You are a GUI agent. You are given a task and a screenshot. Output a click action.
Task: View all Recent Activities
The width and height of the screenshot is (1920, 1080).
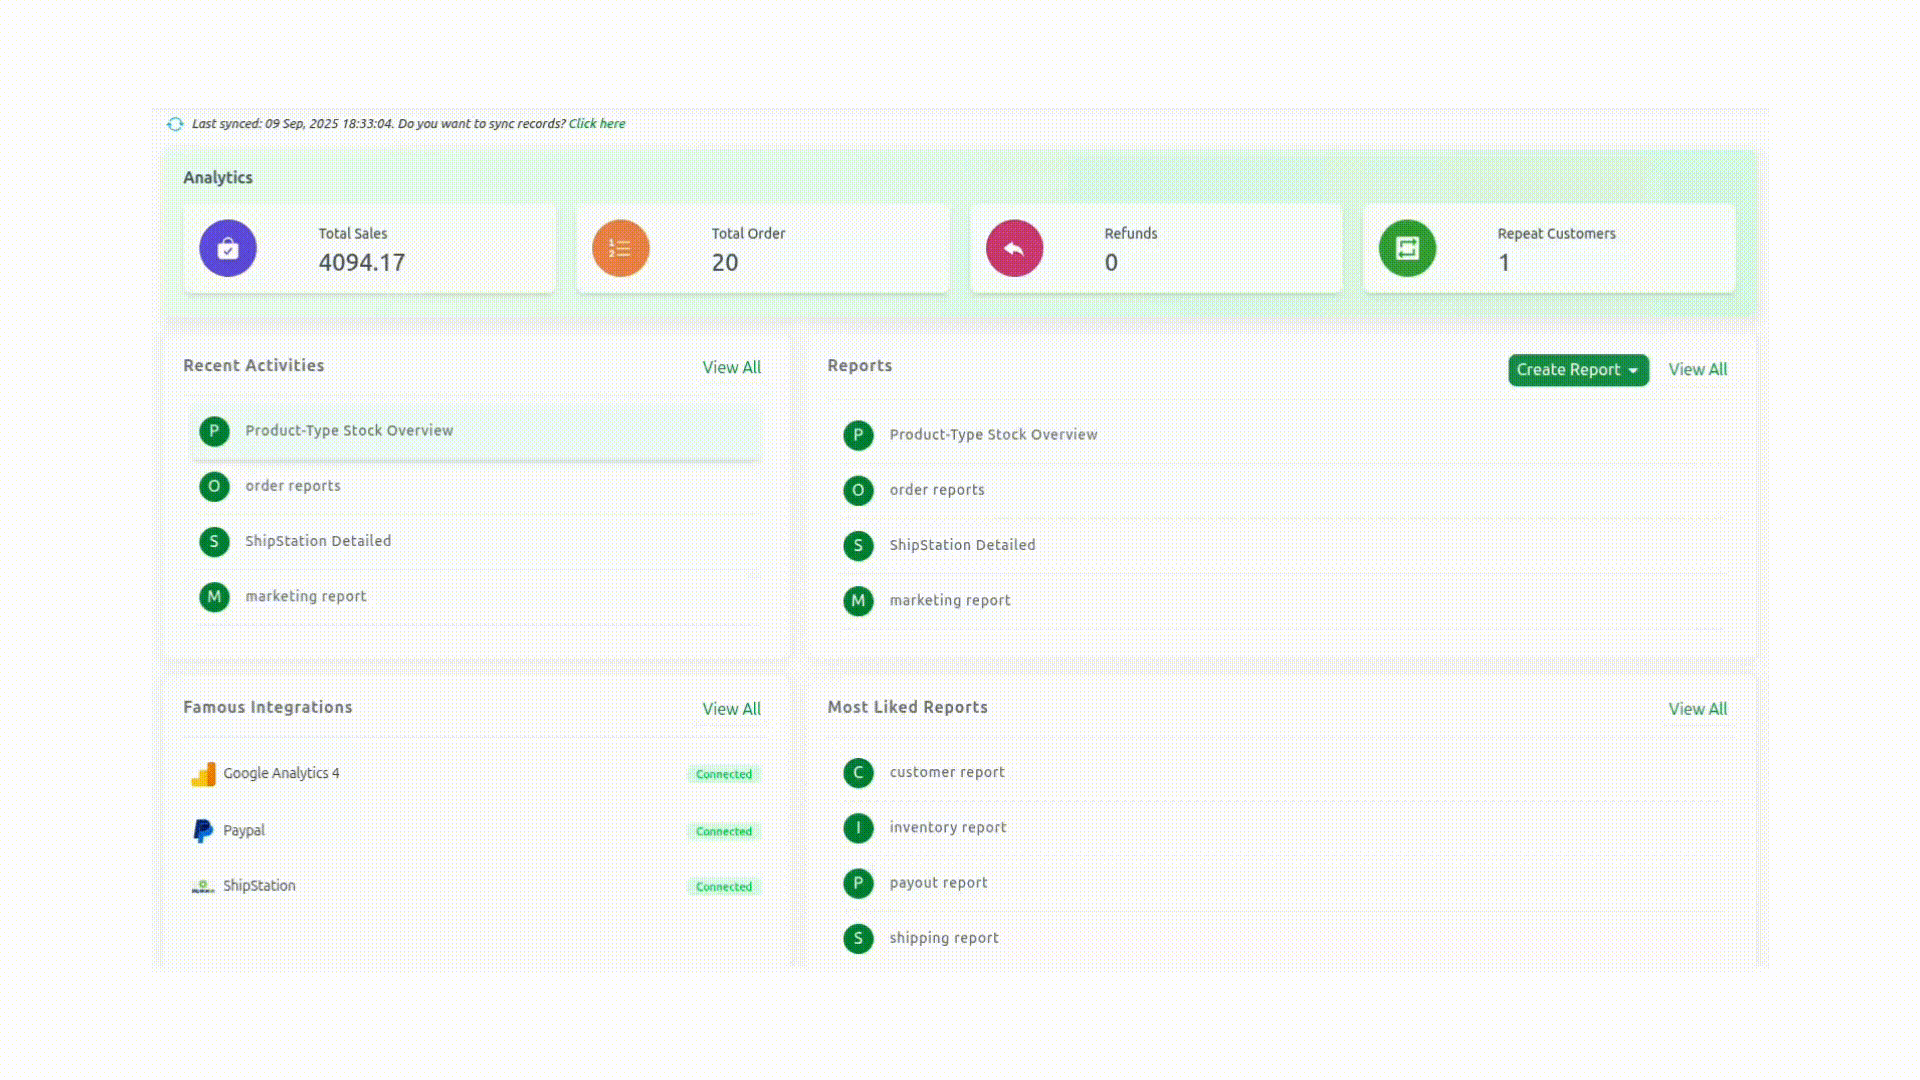click(731, 367)
